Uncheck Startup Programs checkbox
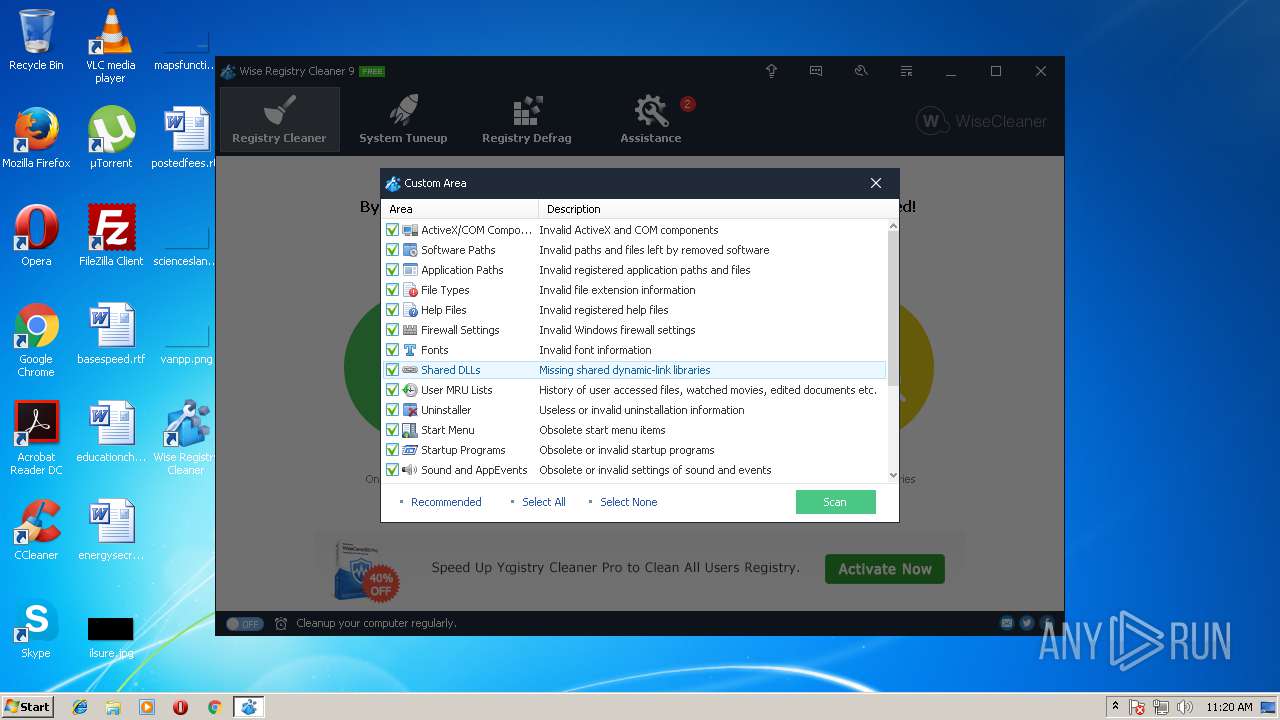Viewport: 1280px width, 720px height. pos(392,450)
